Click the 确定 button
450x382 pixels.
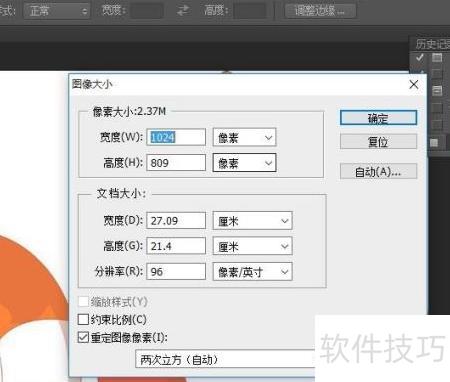pos(378,118)
